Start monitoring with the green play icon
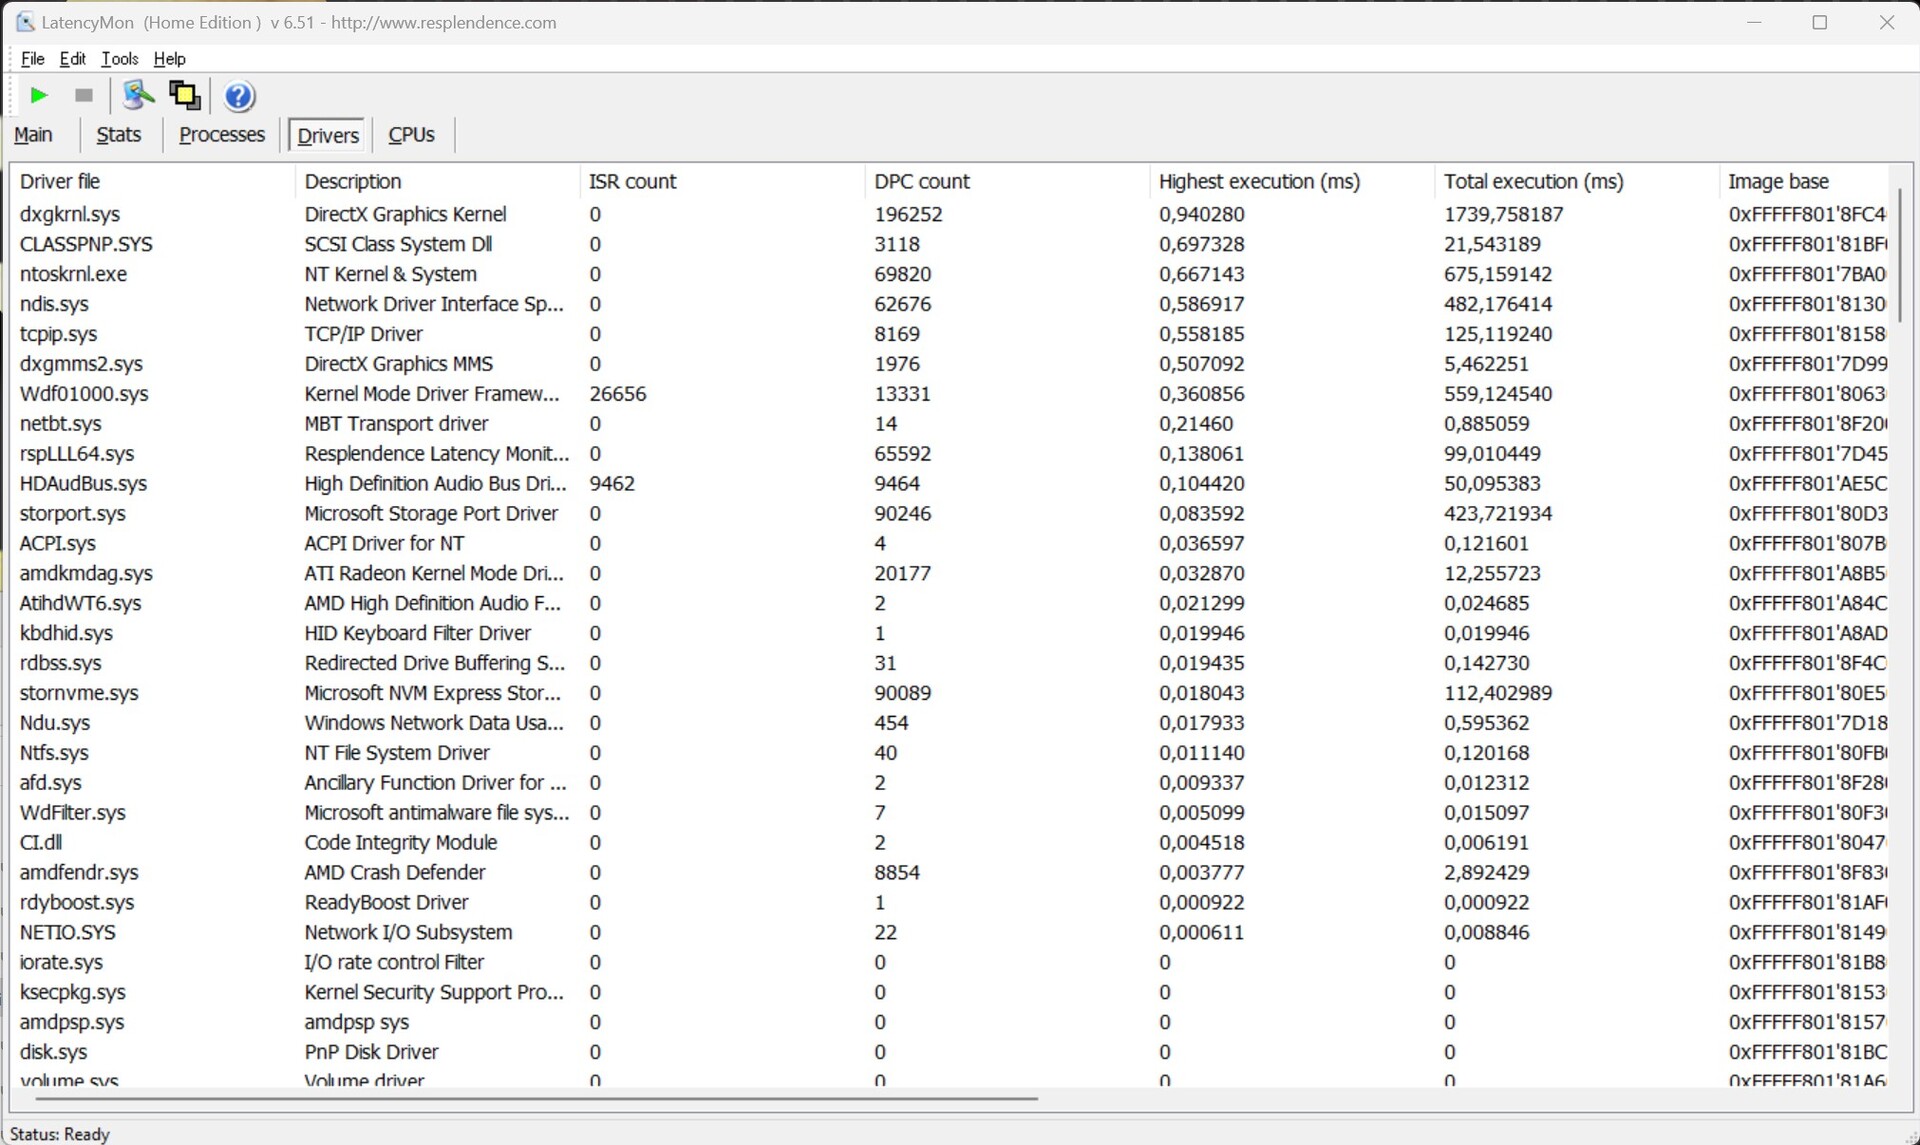Viewport: 1920px width, 1145px height. point(38,95)
